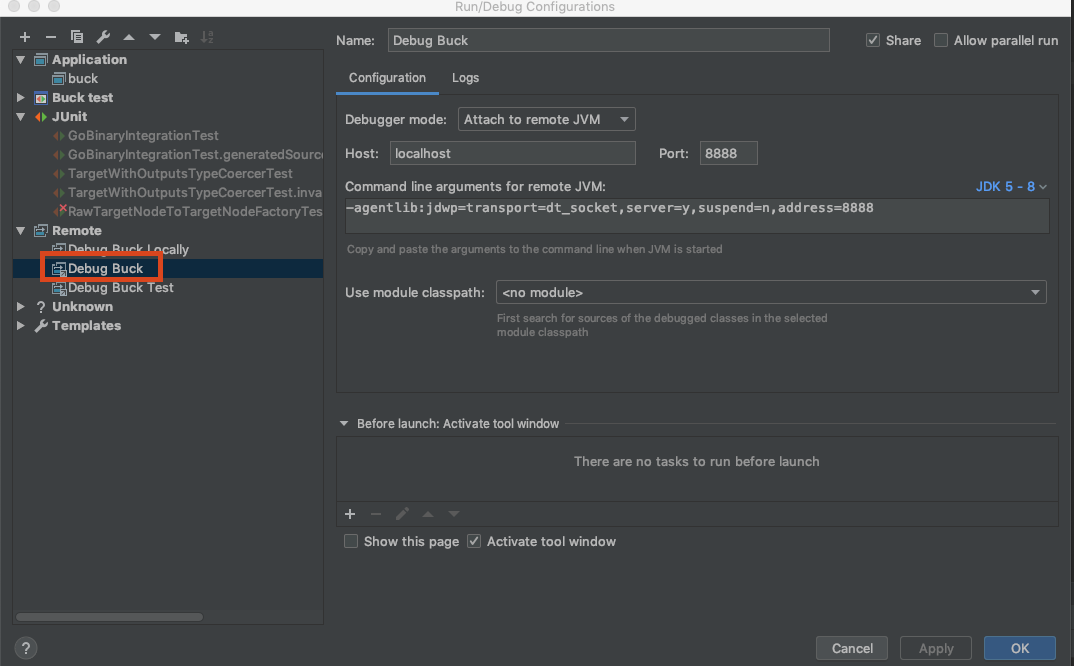This screenshot has height=666, width=1074.
Task: Open the Use module classpath dropdown
Action: 1035,292
